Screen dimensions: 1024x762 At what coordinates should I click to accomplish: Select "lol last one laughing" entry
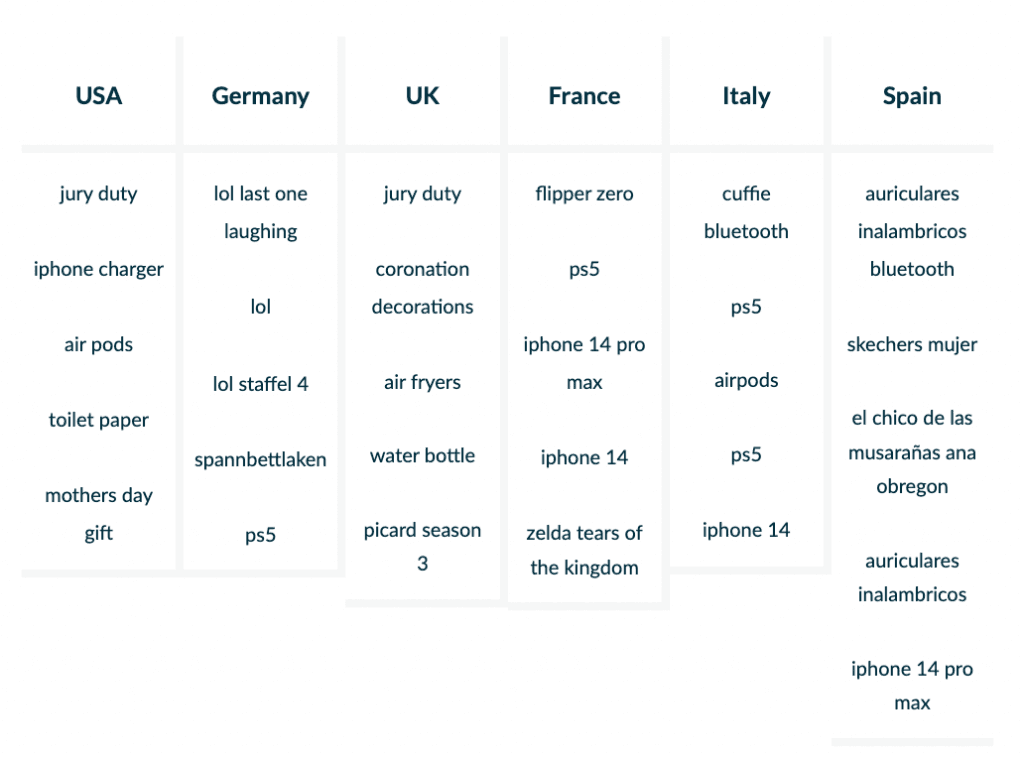(x=260, y=212)
